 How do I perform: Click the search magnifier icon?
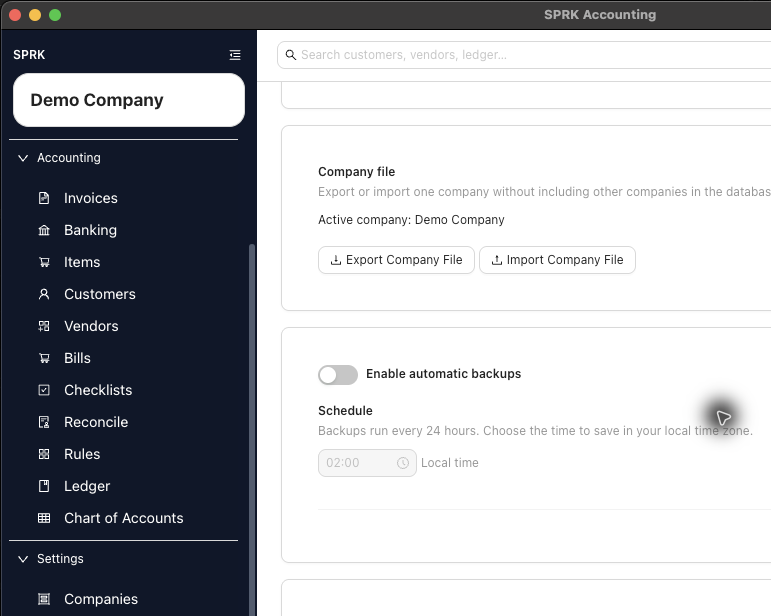291,55
